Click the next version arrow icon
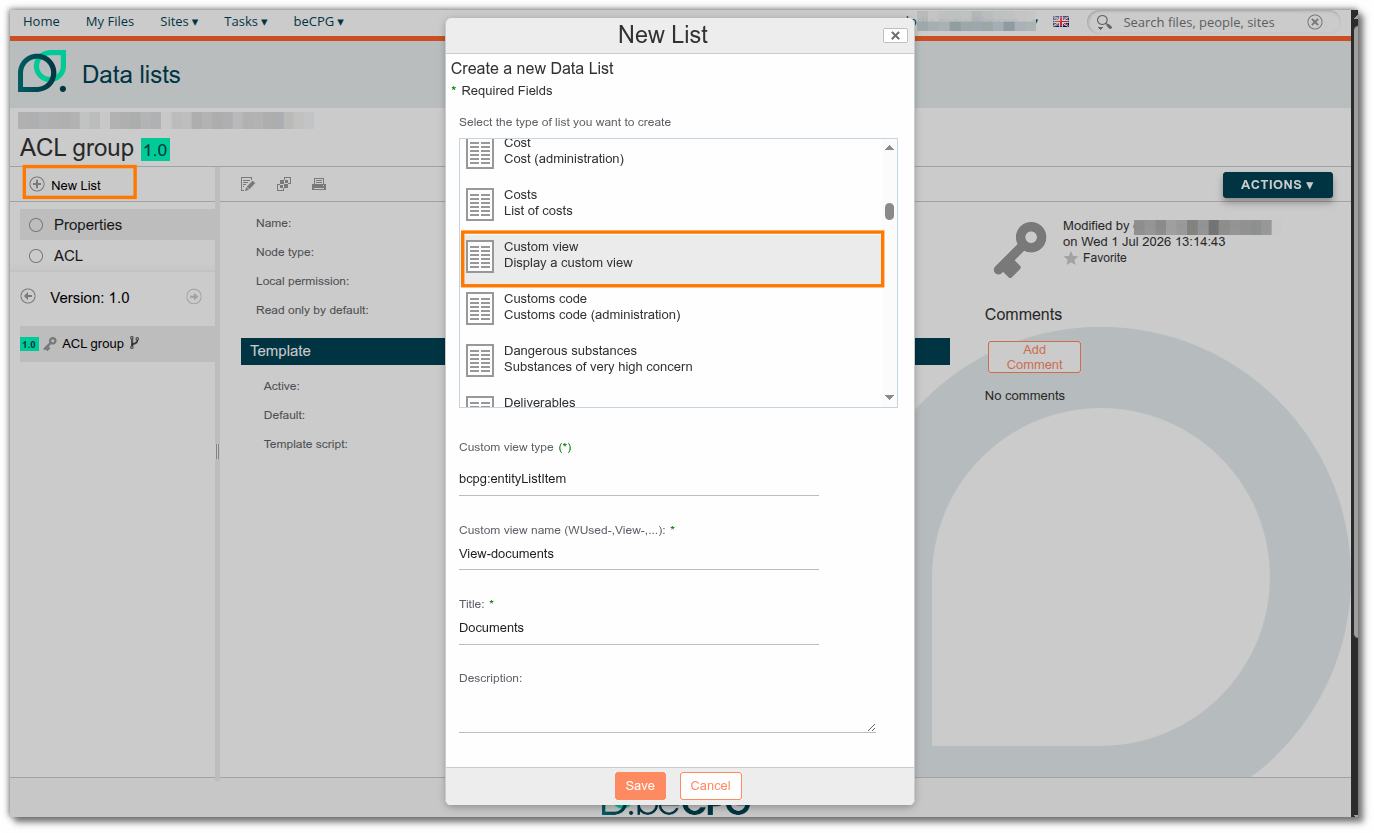1374x833 pixels. [194, 297]
